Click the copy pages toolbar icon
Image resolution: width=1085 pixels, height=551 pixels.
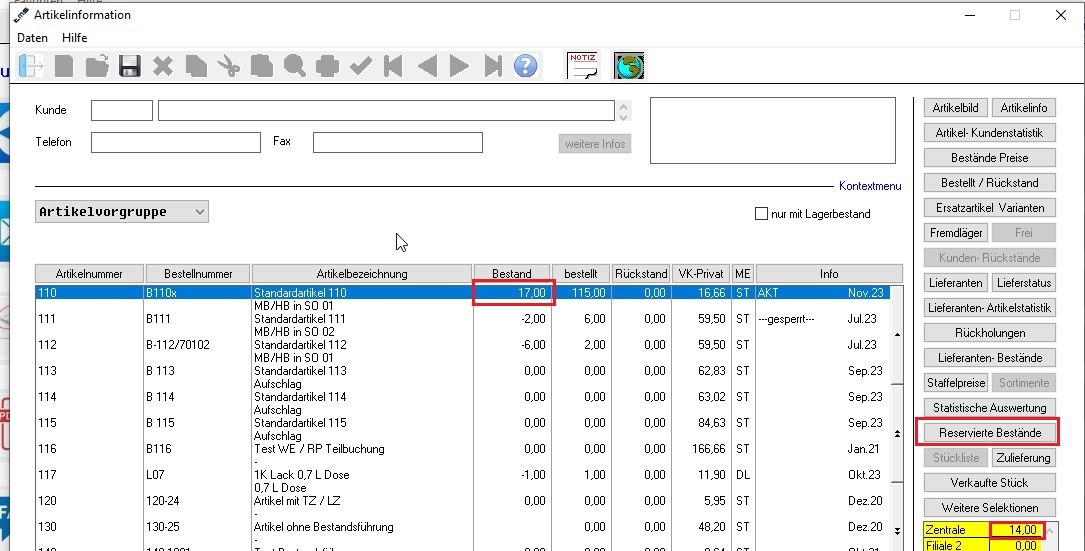click(x=196, y=66)
